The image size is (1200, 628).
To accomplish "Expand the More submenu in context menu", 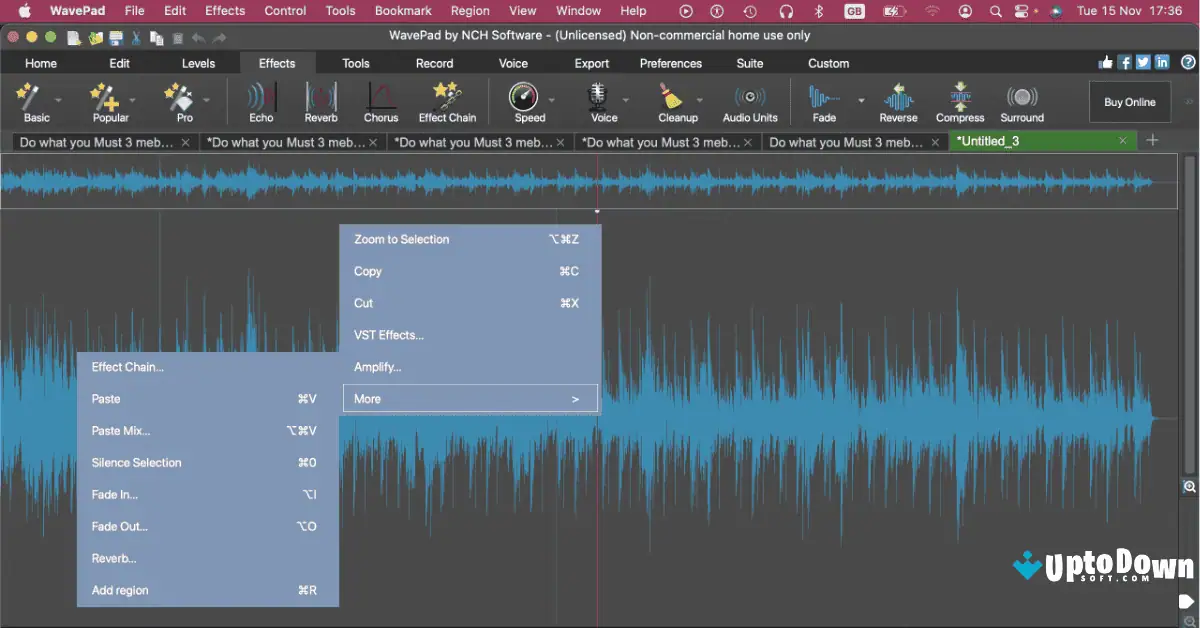I will (470, 398).
